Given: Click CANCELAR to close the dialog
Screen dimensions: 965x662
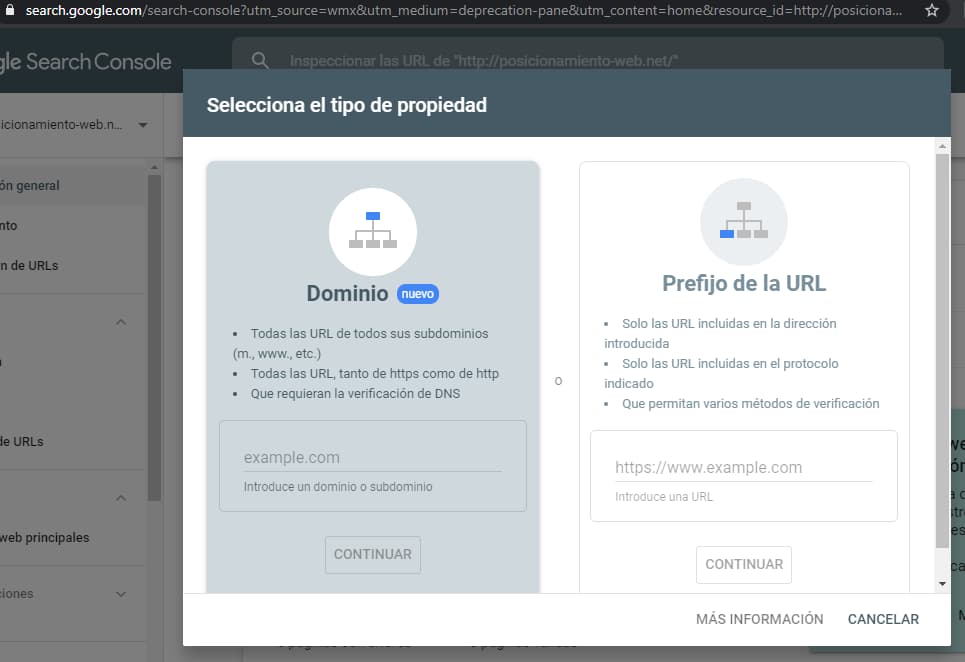Looking at the screenshot, I should (x=883, y=619).
